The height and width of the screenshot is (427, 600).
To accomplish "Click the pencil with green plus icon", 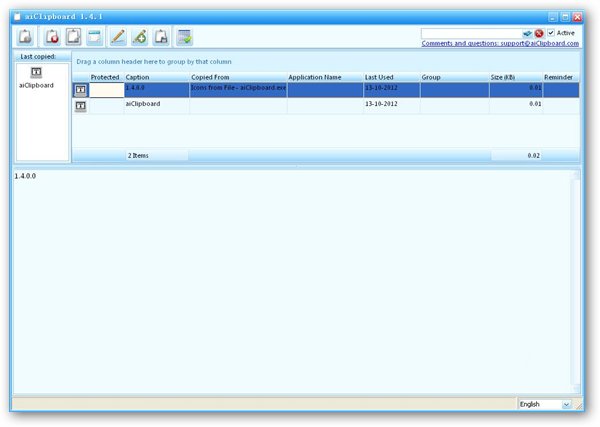I will tap(140, 37).
